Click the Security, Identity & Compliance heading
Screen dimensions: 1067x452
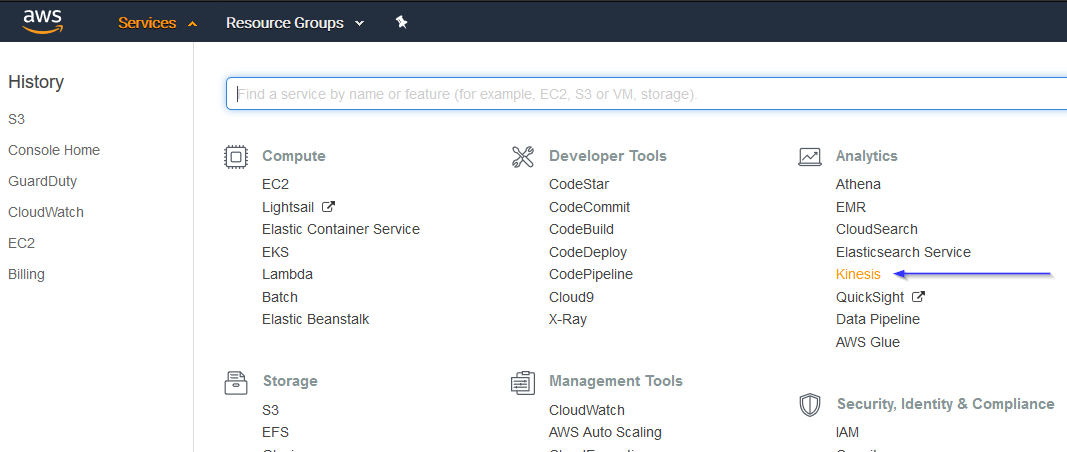click(x=946, y=404)
